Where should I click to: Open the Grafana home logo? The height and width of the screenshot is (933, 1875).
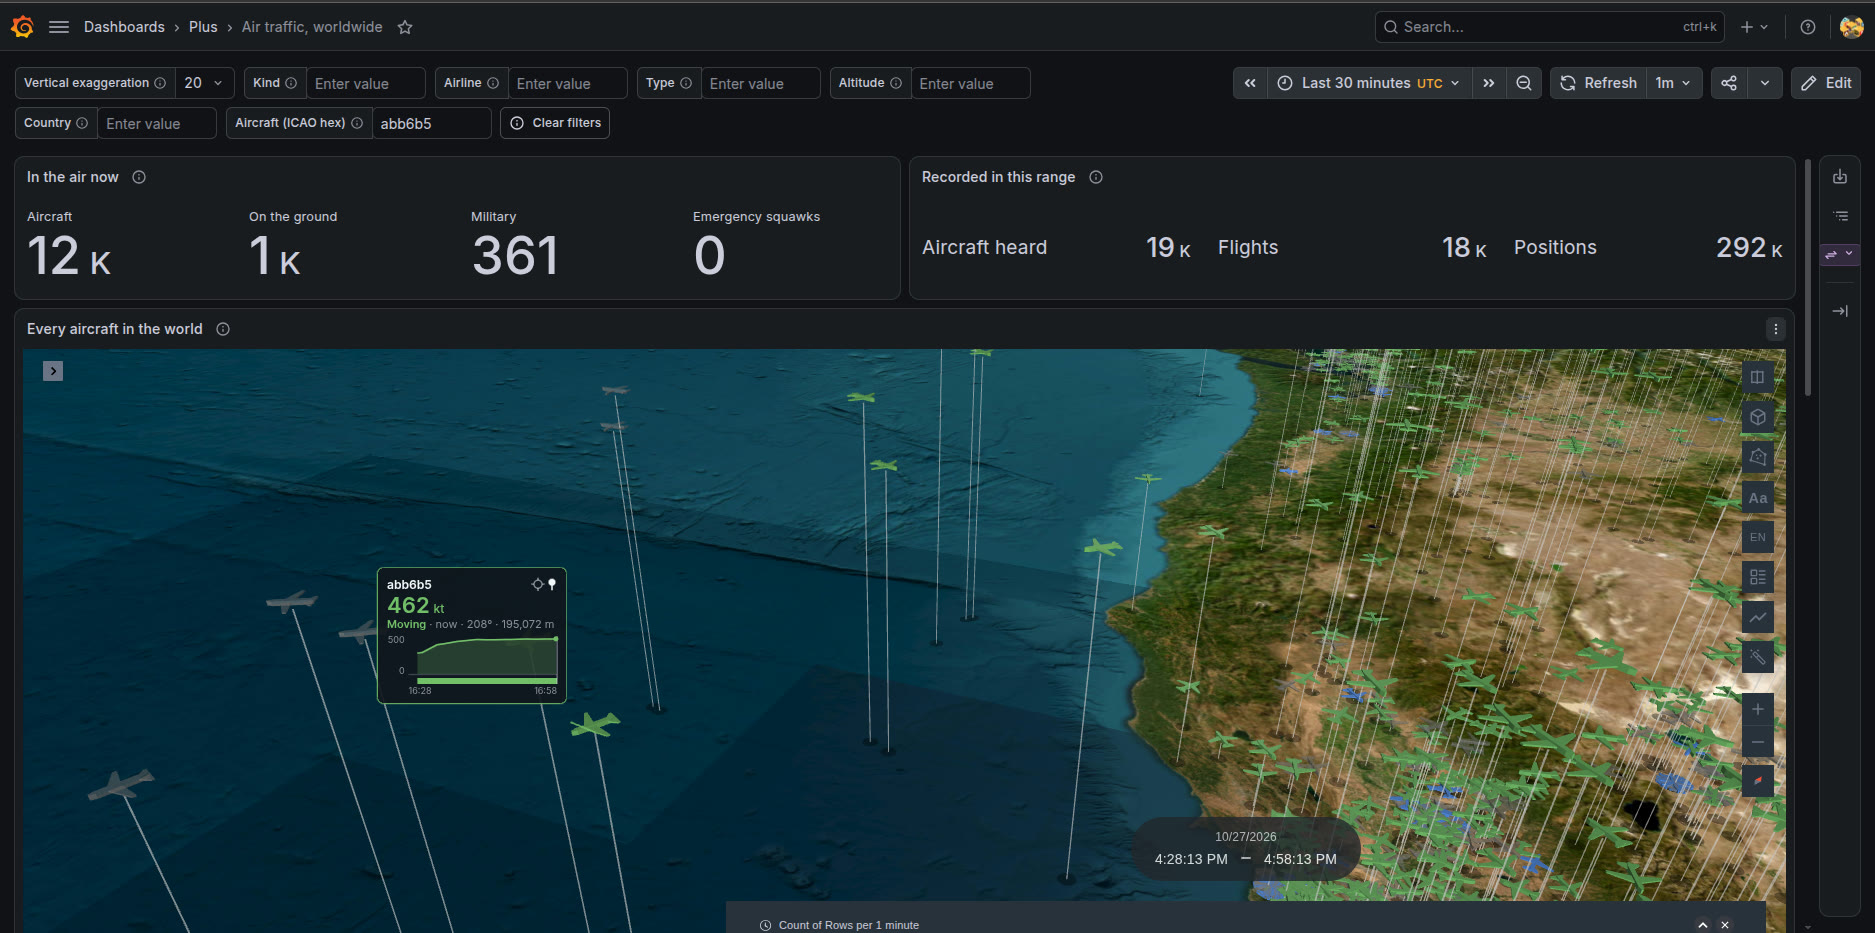[22, 27]
